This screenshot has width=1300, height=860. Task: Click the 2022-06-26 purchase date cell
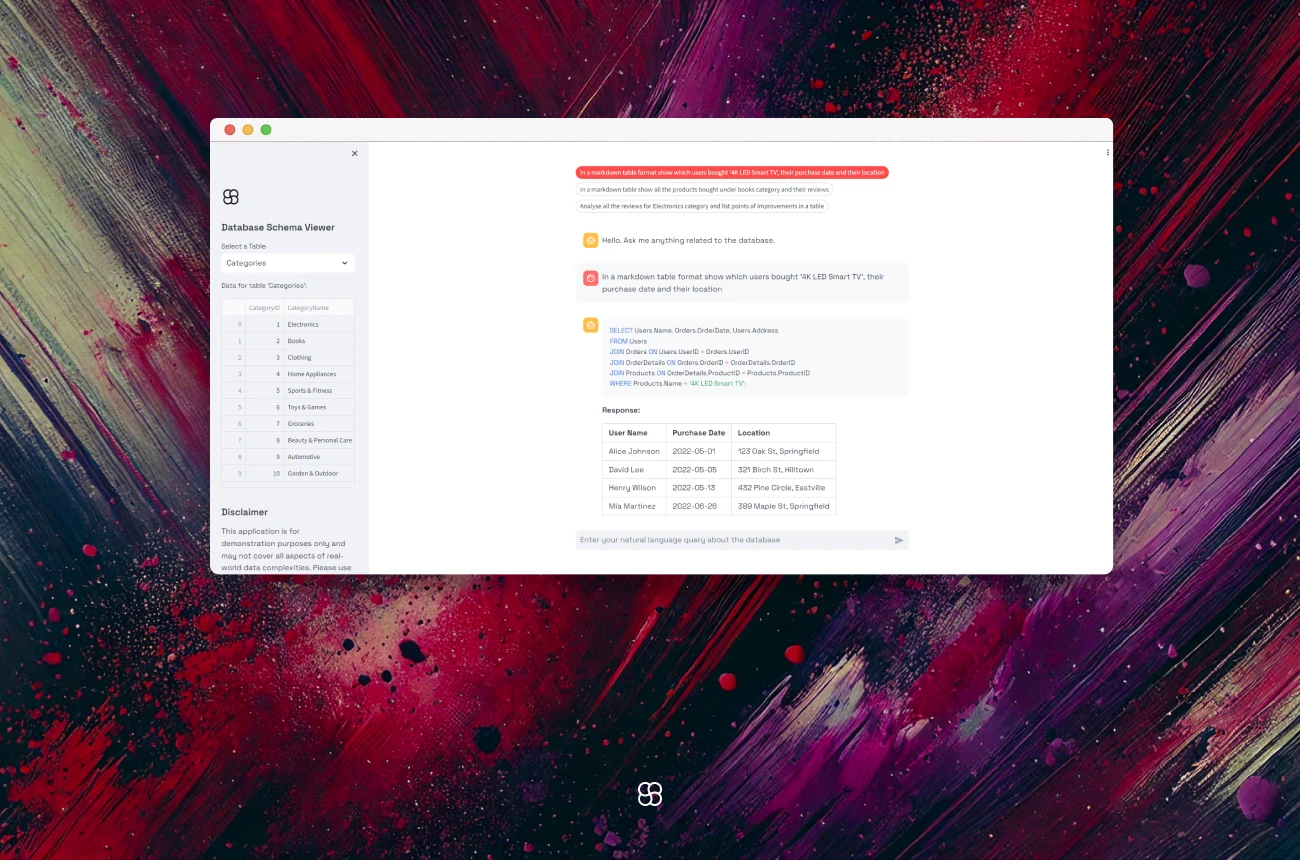[x=699, y=506]
